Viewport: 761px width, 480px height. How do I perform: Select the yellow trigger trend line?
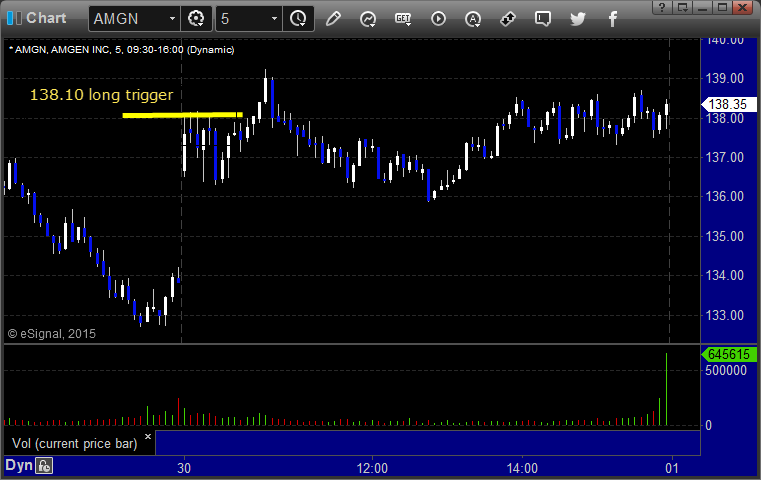click(x=182, y=115)
